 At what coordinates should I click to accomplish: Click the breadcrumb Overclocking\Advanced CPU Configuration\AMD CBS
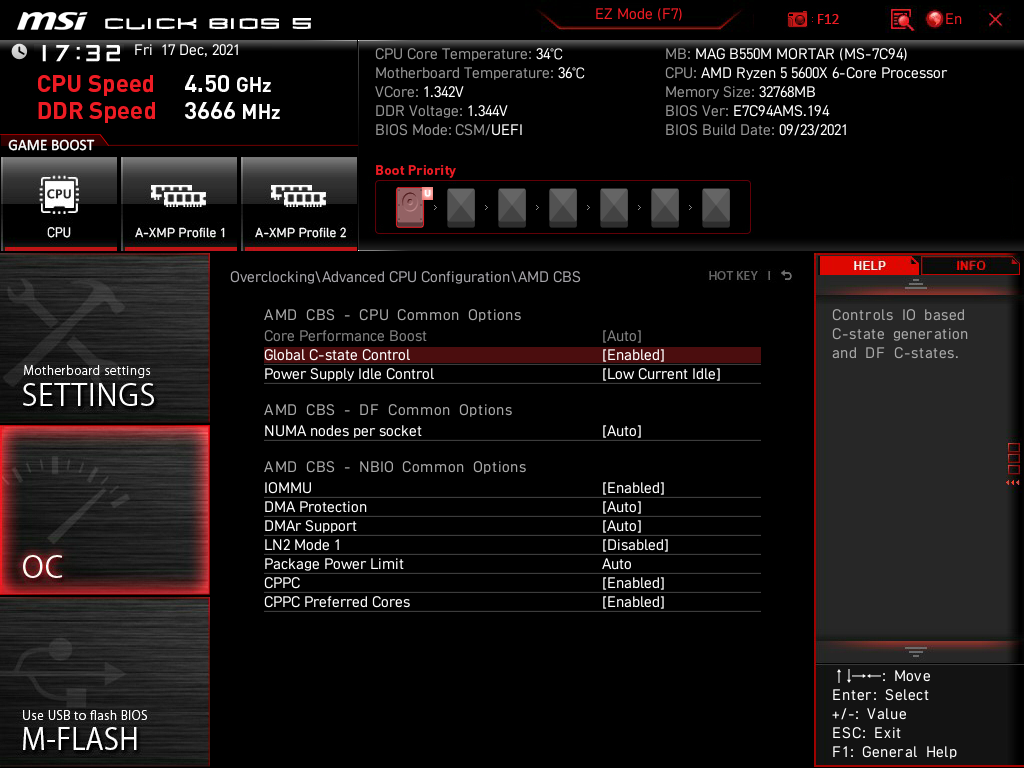(405, 277)
